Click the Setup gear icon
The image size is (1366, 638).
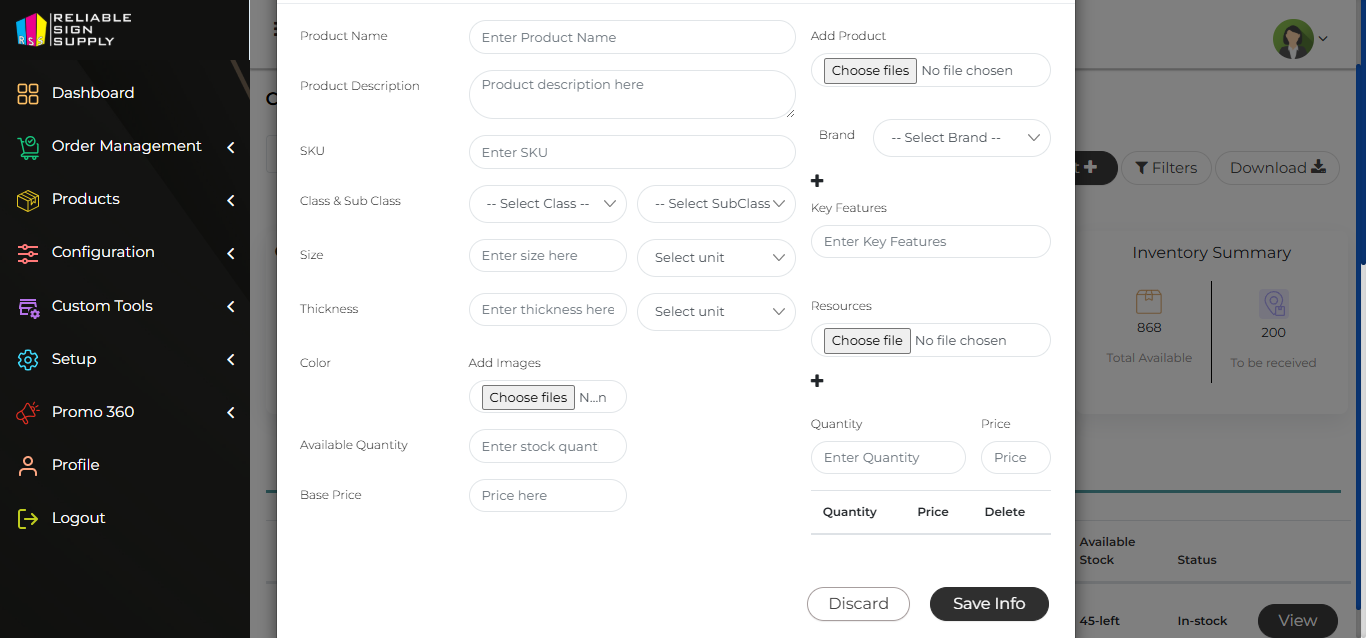coord(28,360)
